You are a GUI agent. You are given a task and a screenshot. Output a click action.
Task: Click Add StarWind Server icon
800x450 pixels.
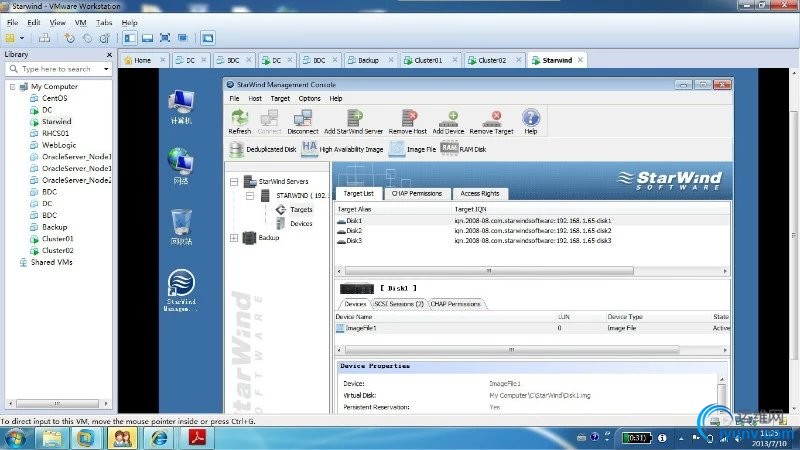click(353, 121)
